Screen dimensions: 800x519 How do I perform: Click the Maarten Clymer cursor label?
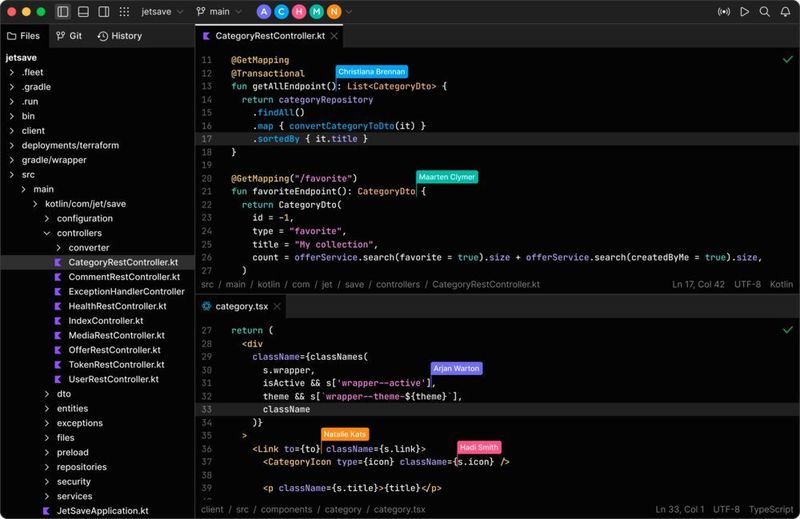click(x=447, y=177)
